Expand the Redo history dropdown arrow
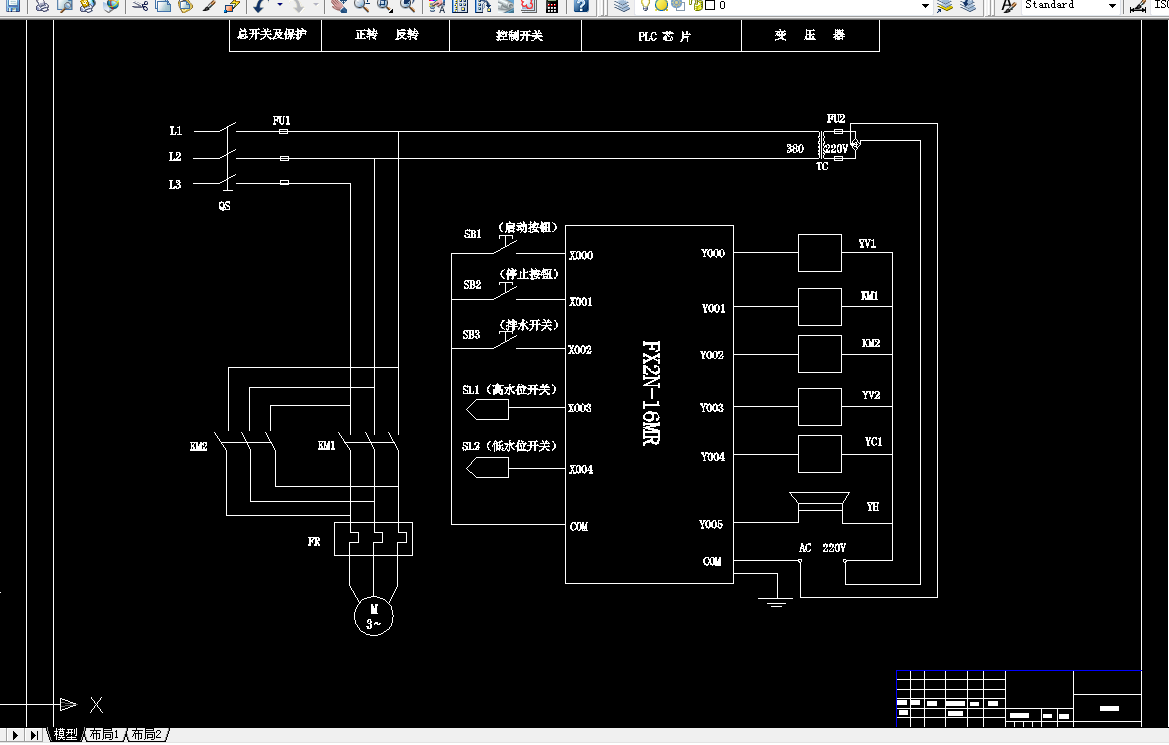1169x745 pixels. [315, 5]
